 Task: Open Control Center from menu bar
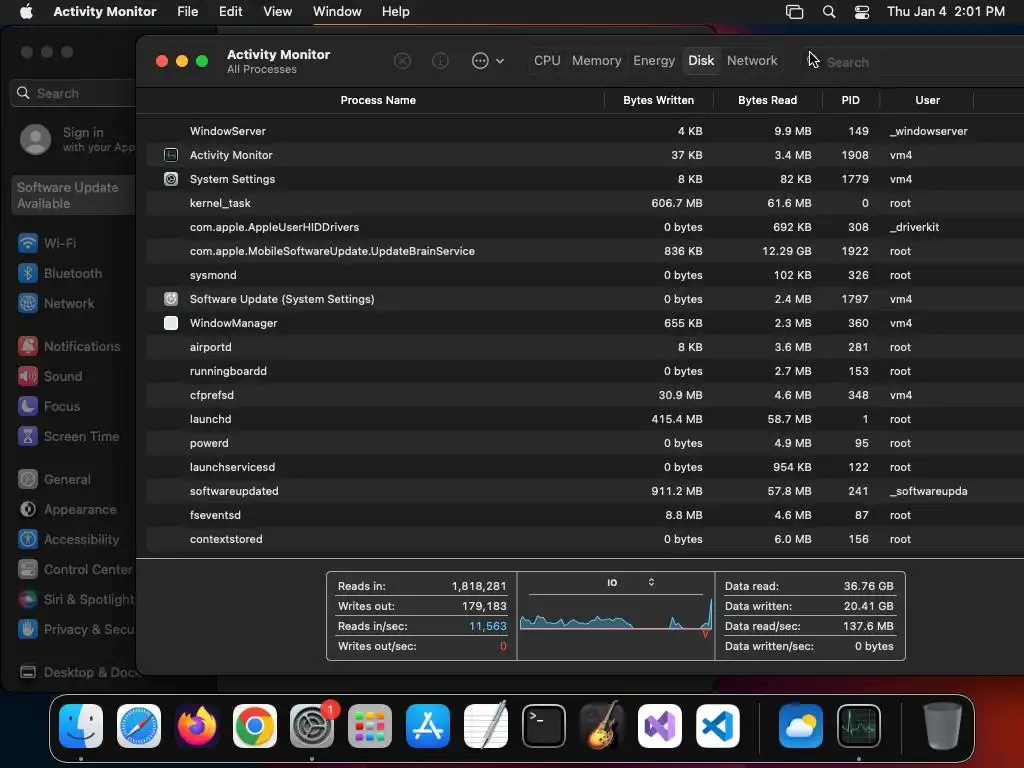tap(862, 12)
